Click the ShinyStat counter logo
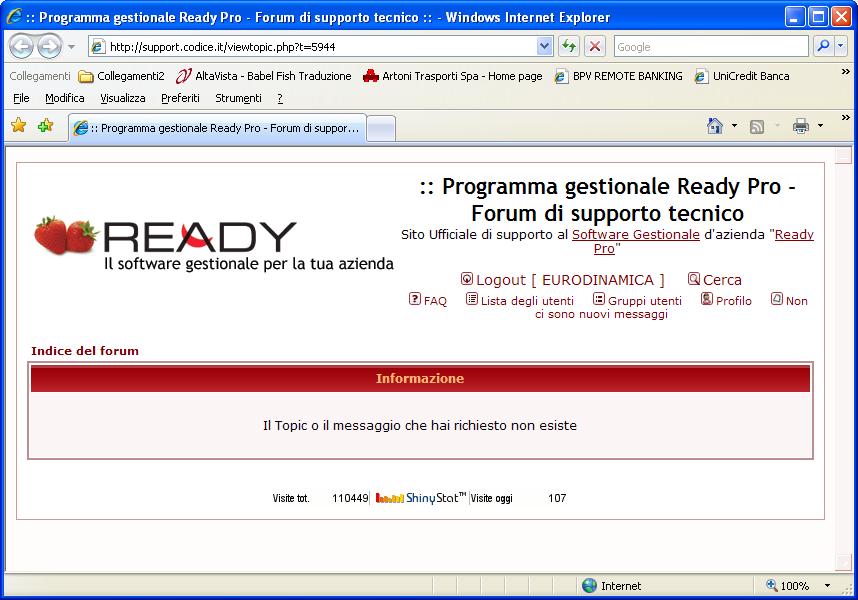 coord(420,498)
